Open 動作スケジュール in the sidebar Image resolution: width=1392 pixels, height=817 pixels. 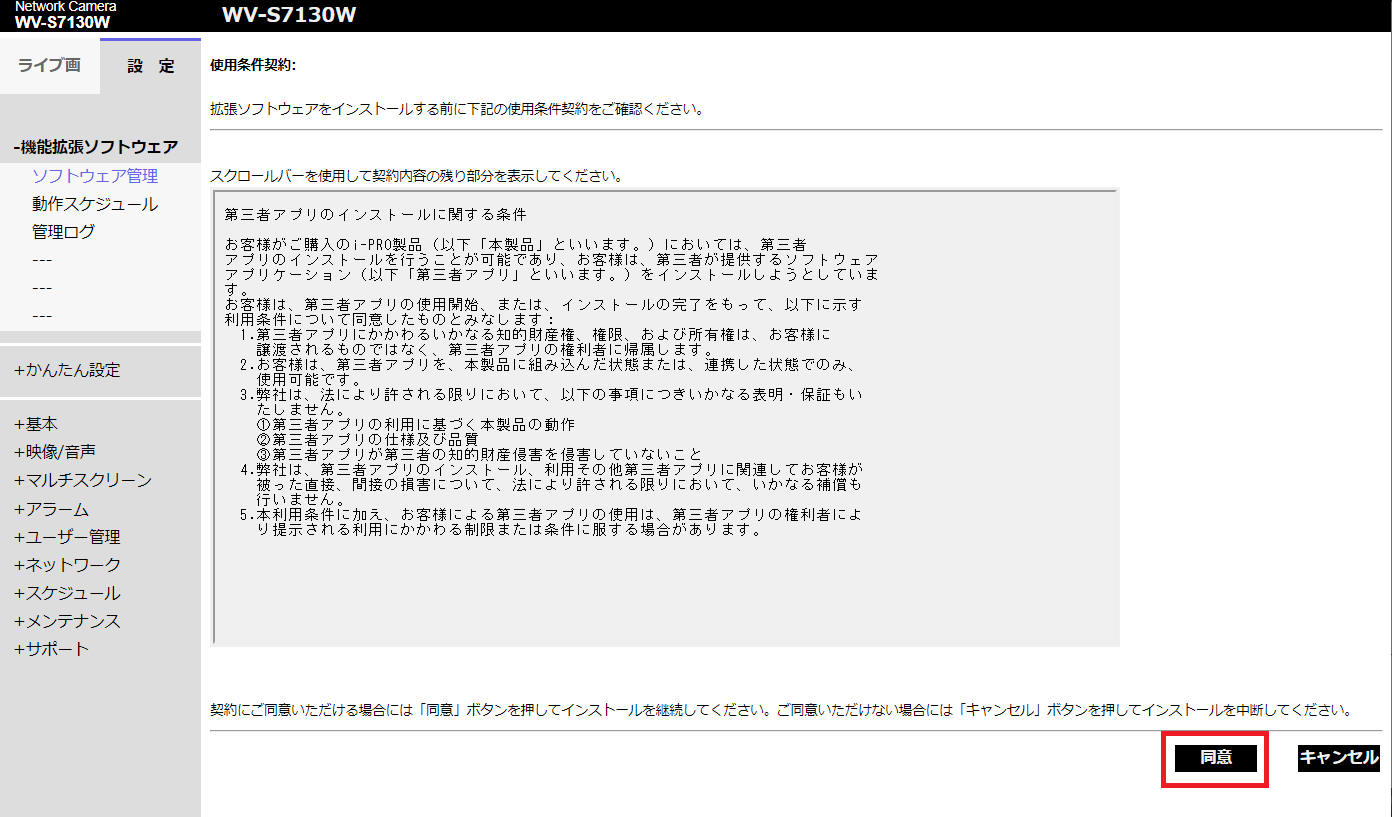[x=95, y=204]
